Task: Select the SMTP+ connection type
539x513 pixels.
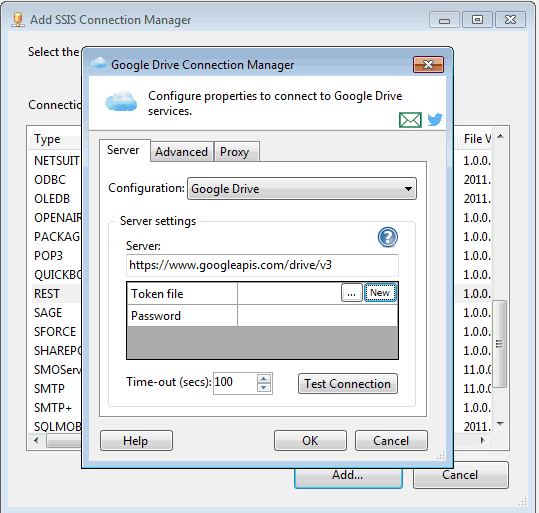Action: pyautogui.click(x=53, y=407)
